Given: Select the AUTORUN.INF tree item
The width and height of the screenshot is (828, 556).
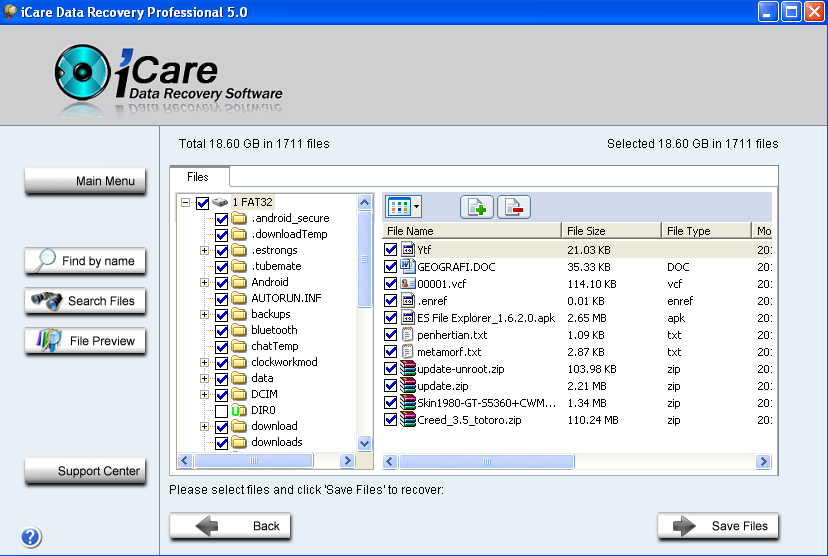Looking at the screenshot, I should pos(286,298).
